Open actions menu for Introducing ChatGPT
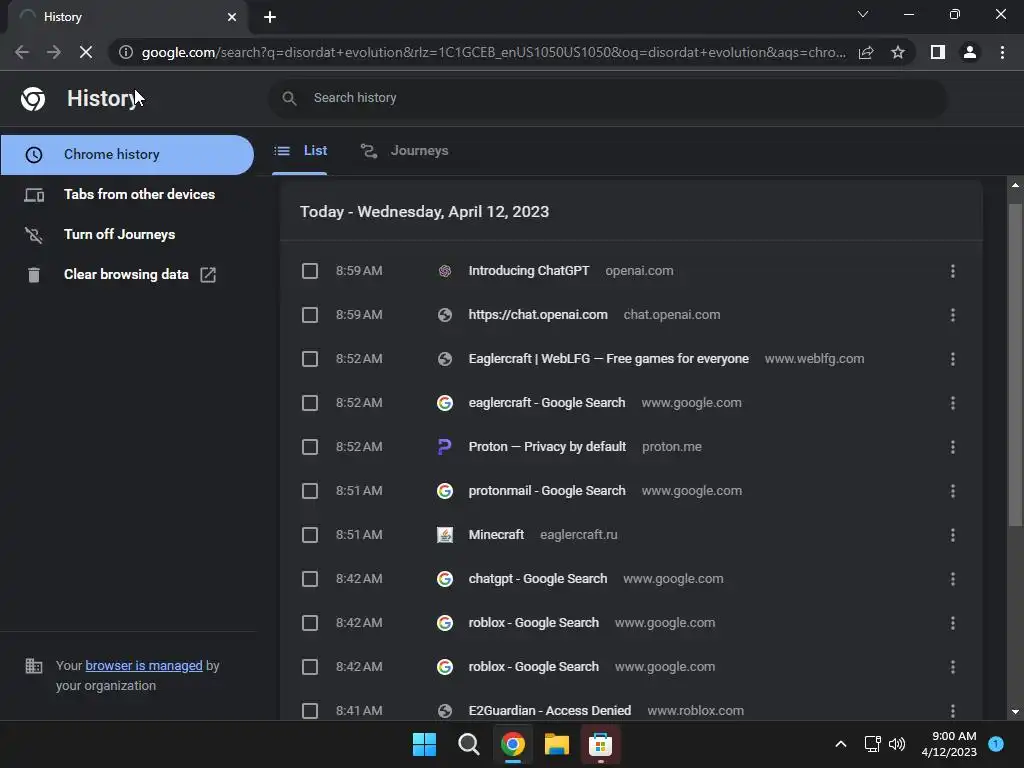Image resolution: width=1024 pixels, height=768 pixels. pyautogui.click(x=953, y=271)
